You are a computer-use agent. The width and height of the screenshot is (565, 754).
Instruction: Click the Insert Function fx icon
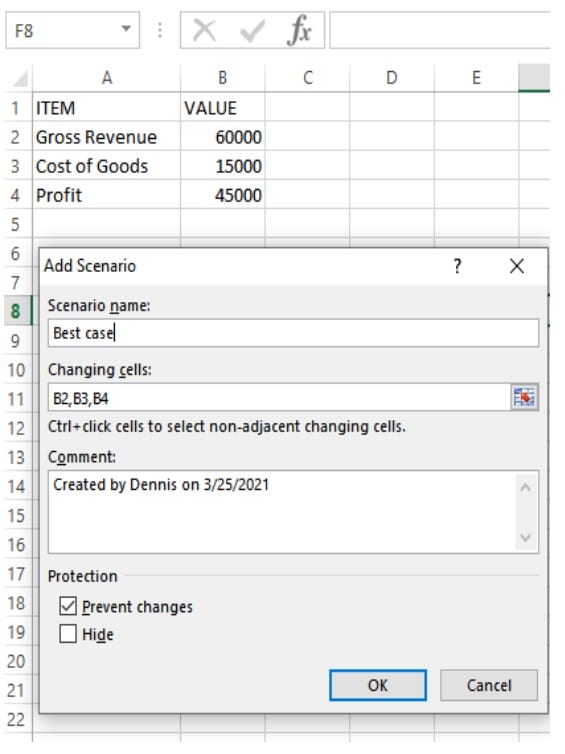299,30
